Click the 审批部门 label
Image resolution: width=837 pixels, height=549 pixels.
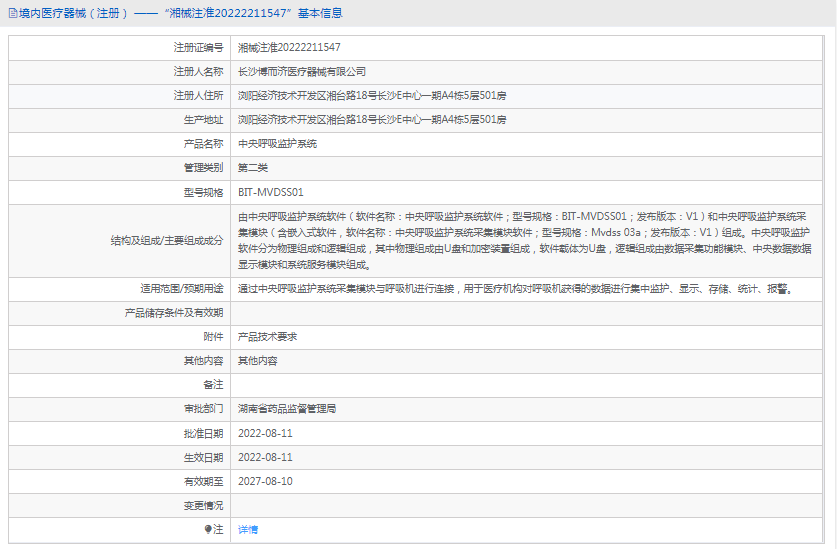tap(203, 409)
